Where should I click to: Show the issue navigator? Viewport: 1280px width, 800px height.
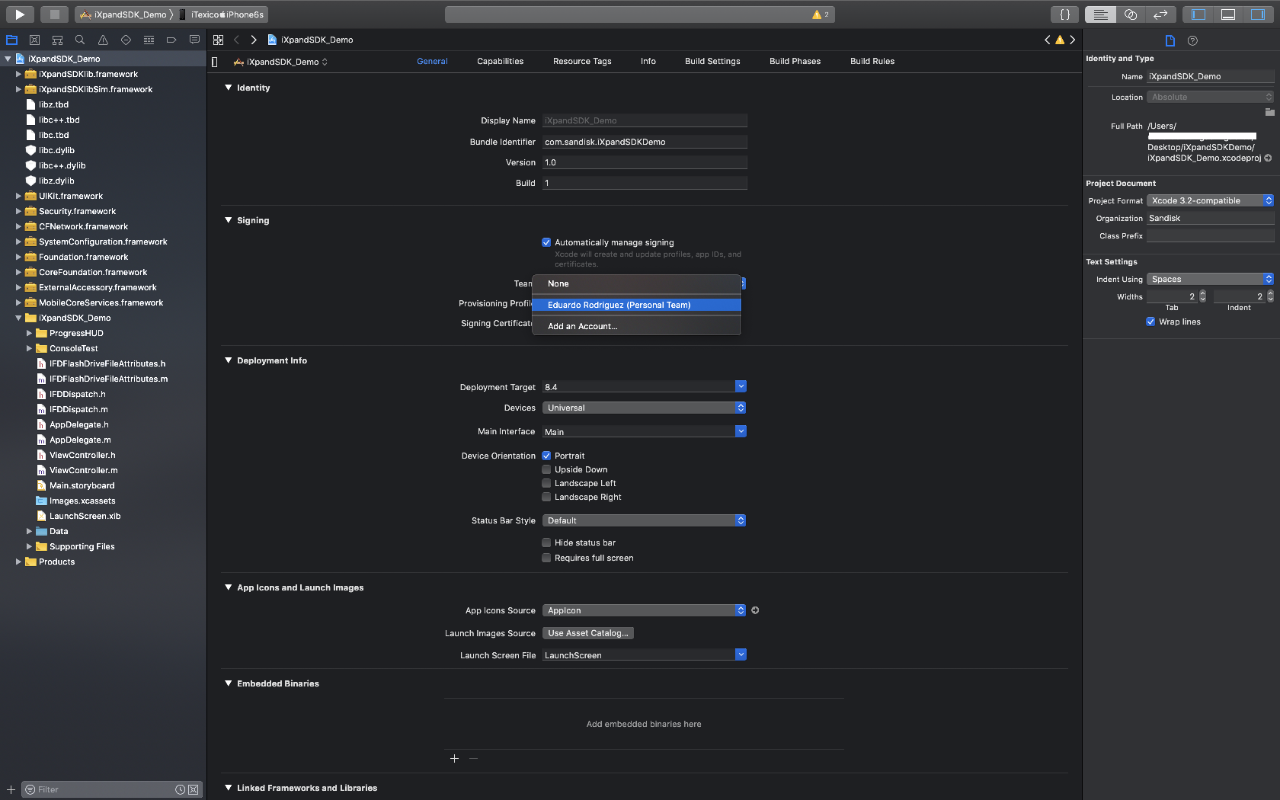103,40
